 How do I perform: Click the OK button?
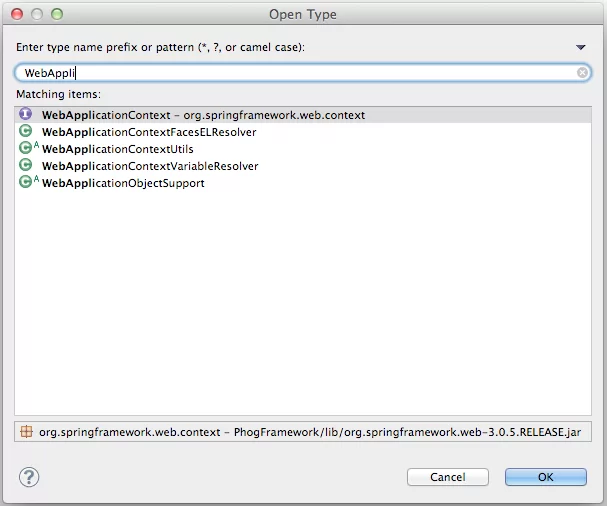coord(545,477)
